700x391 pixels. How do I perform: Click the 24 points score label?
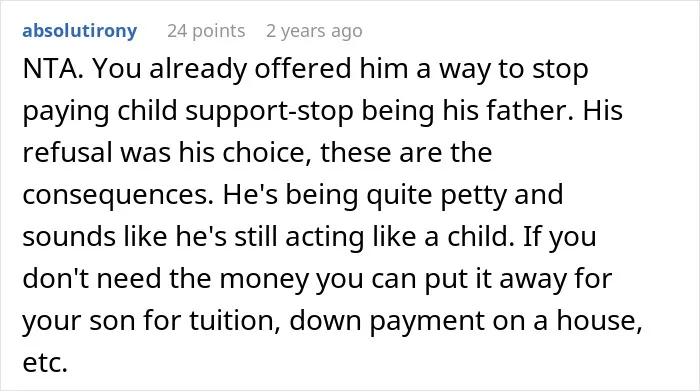click(206, 31)
